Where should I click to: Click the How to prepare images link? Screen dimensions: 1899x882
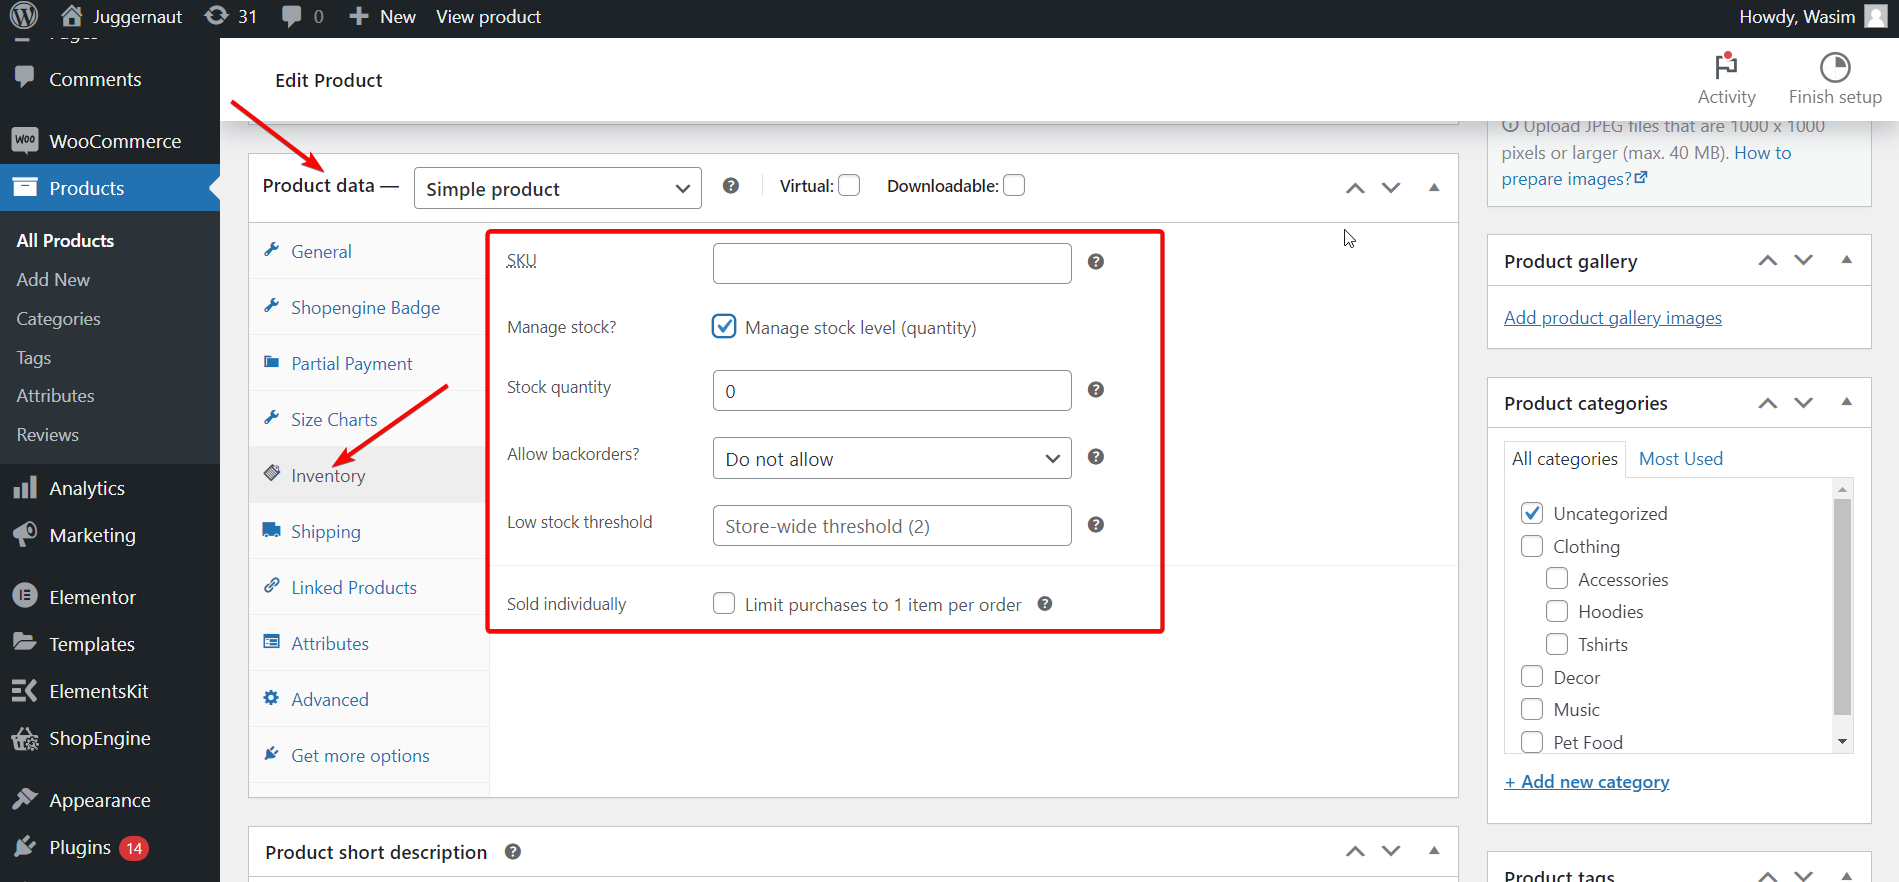1646,166
